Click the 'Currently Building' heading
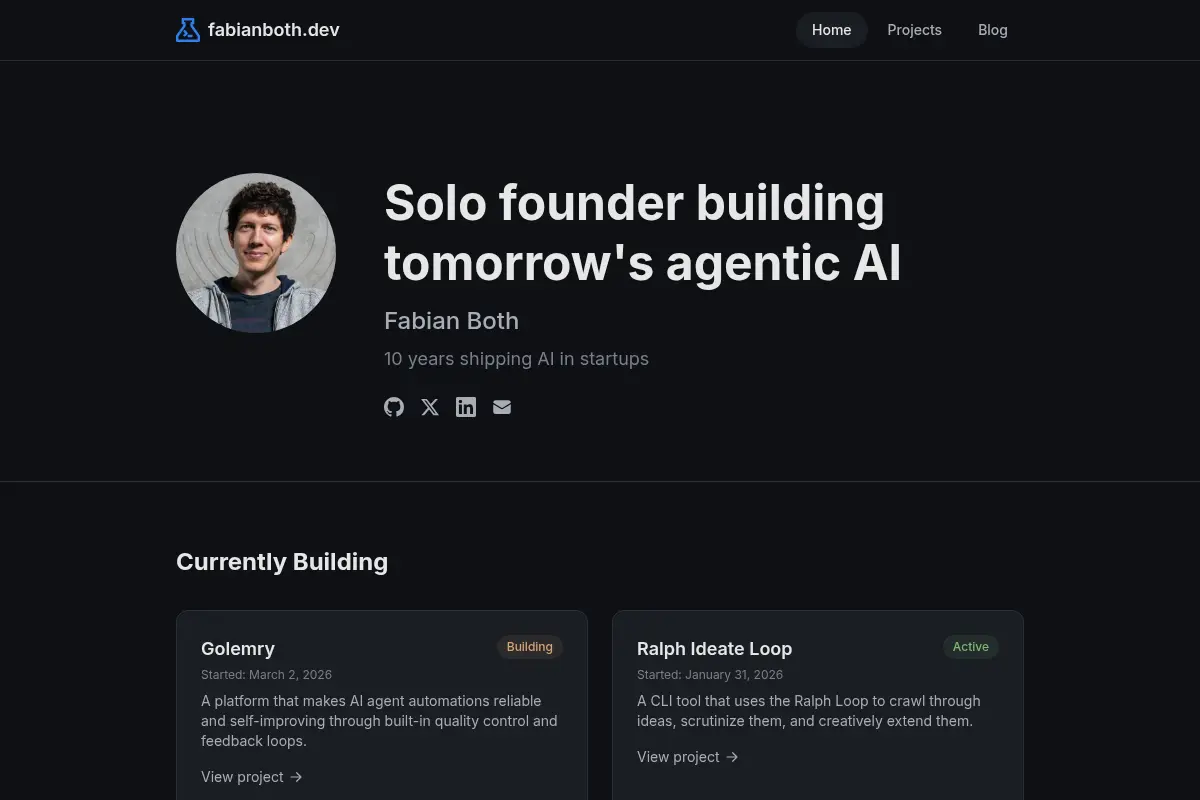The height and width of the screenshot is (800, 1200). click(282, 562)
